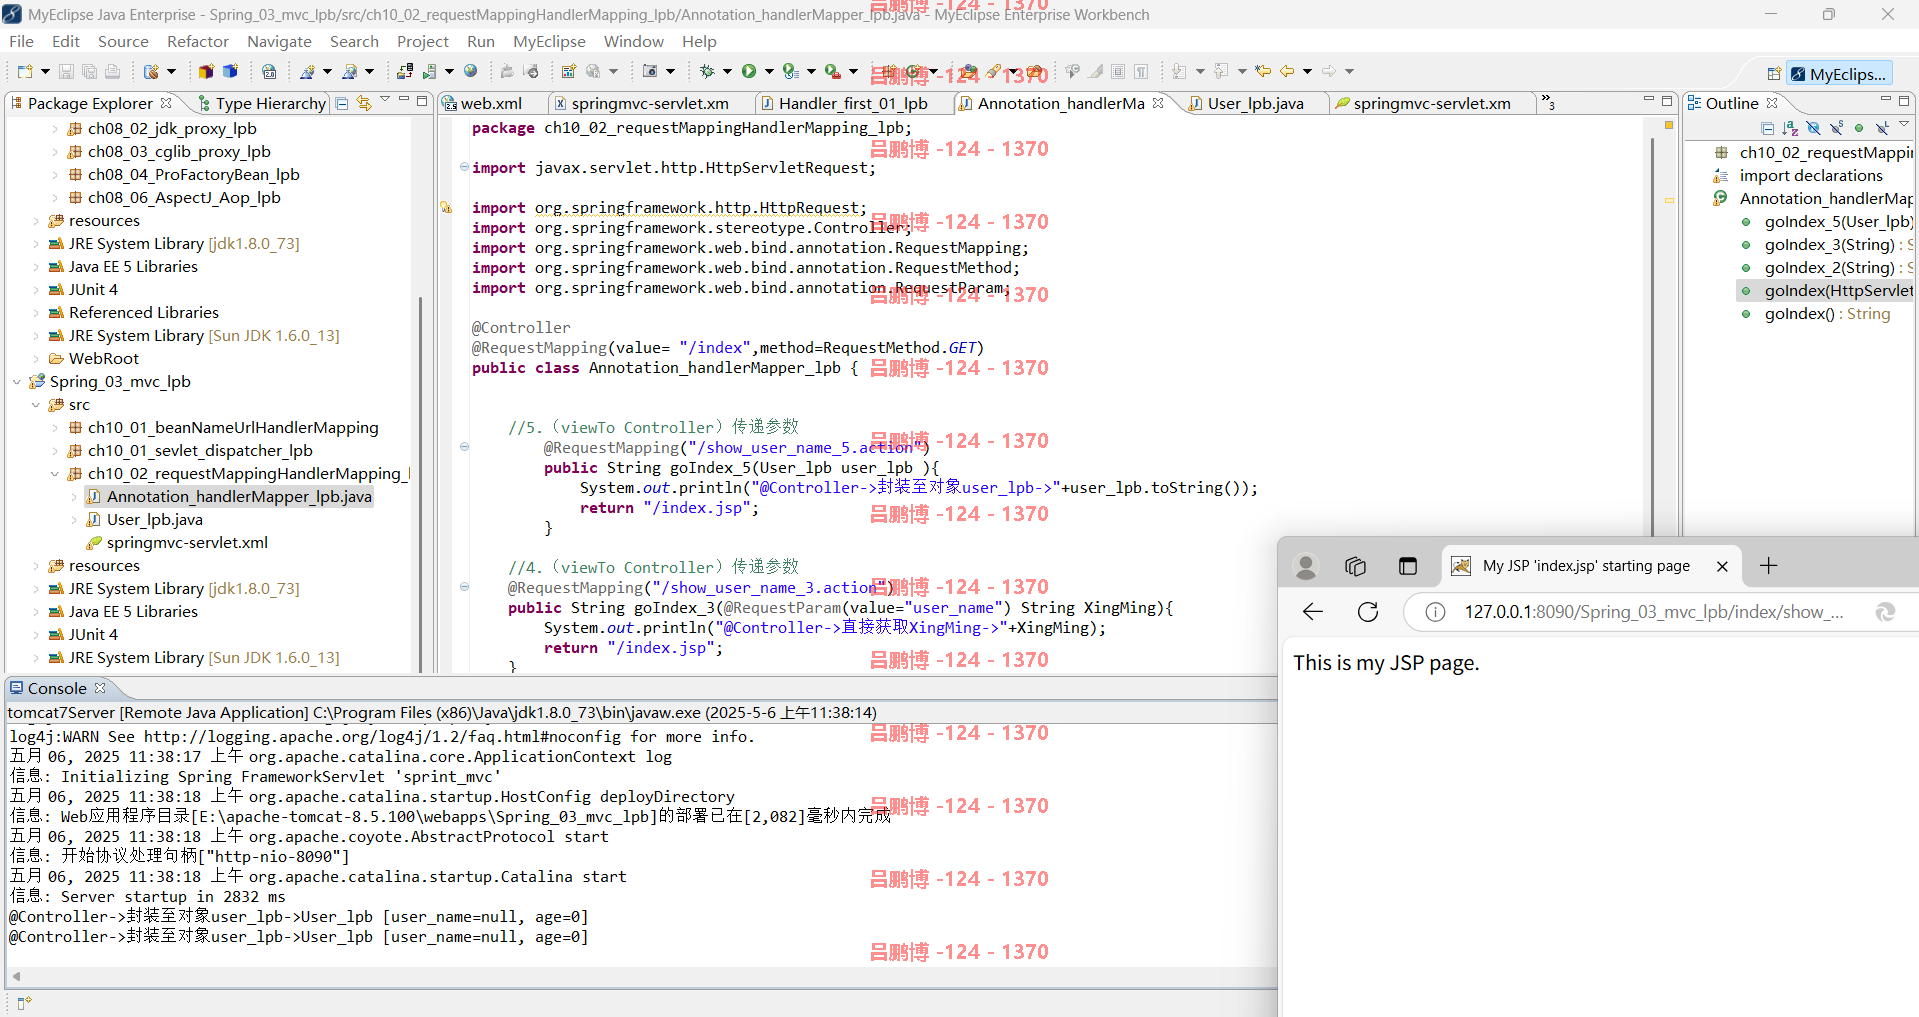Toggle Block Selection Mode icon
Viewport: 1919px width, 1017px height.
[1118, 71]
